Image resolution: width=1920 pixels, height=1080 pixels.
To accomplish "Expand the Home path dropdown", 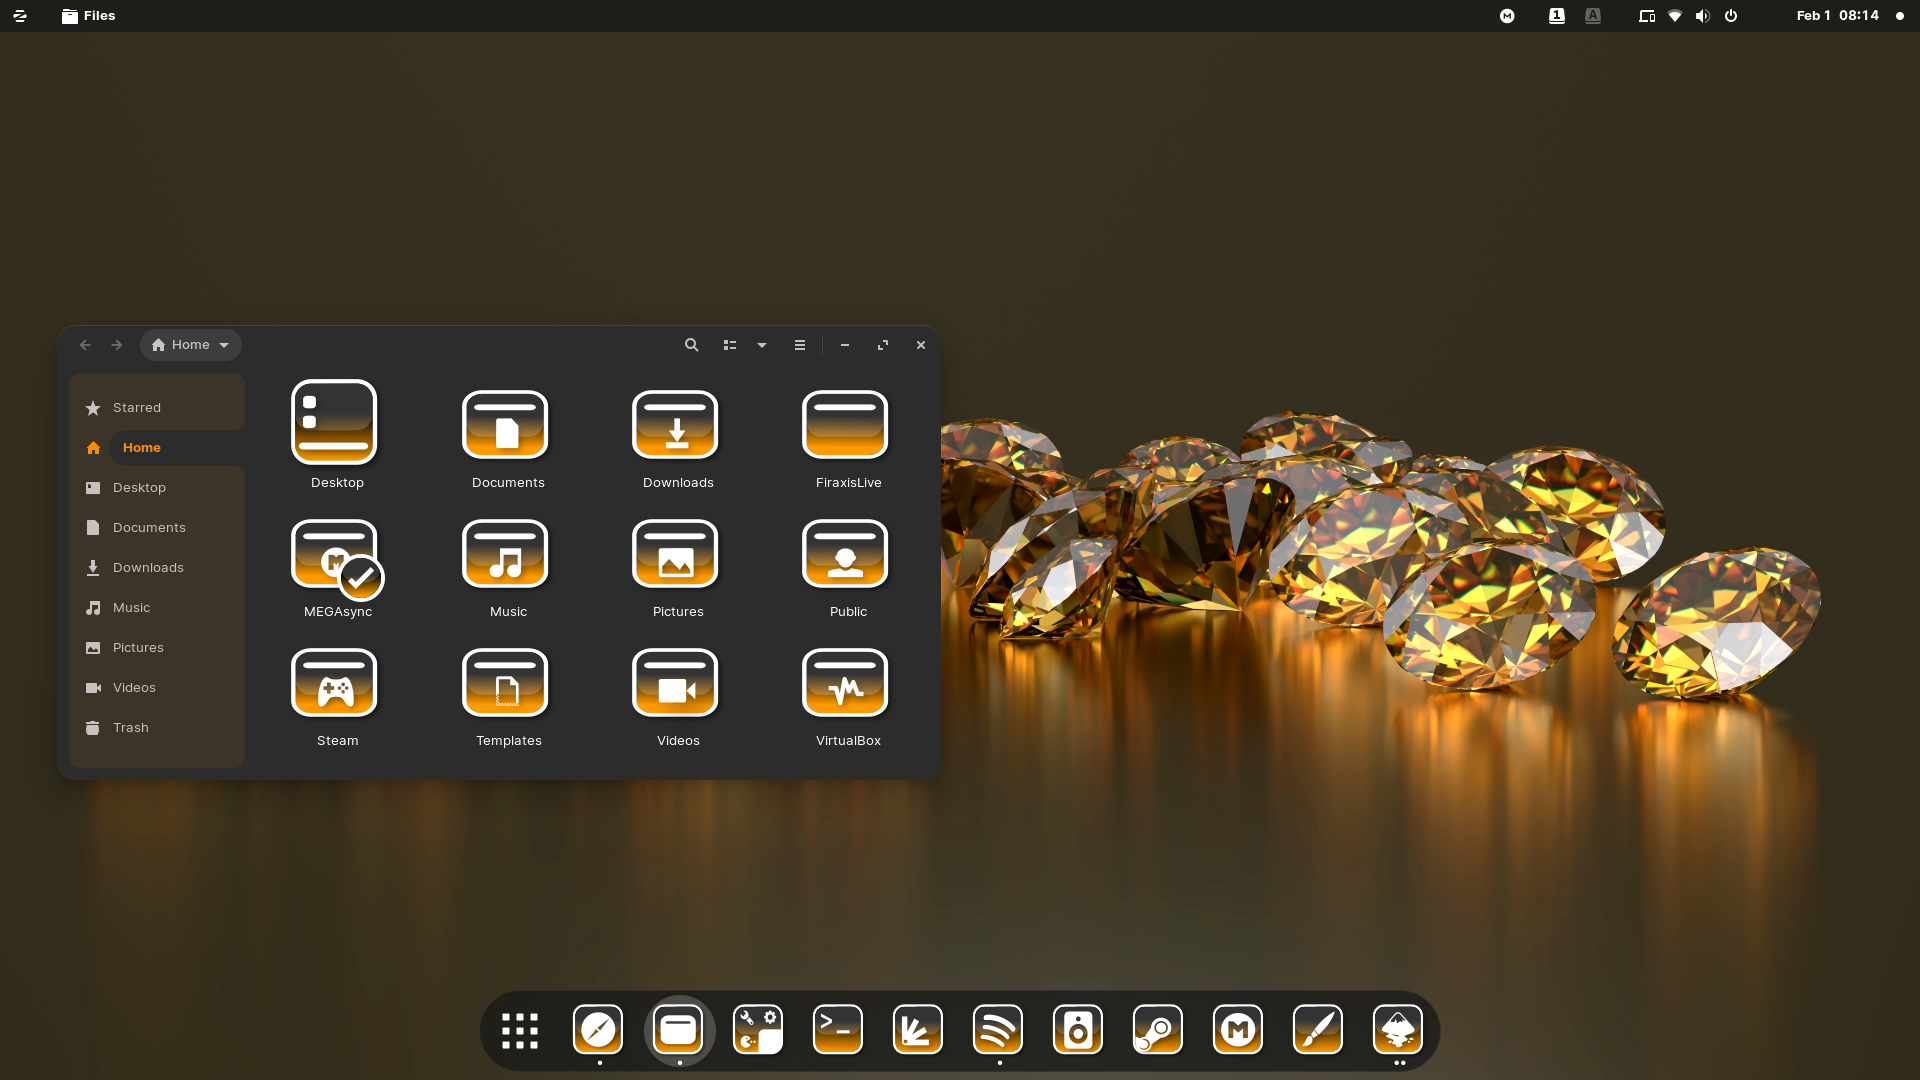I will click(x=191, y=345).
